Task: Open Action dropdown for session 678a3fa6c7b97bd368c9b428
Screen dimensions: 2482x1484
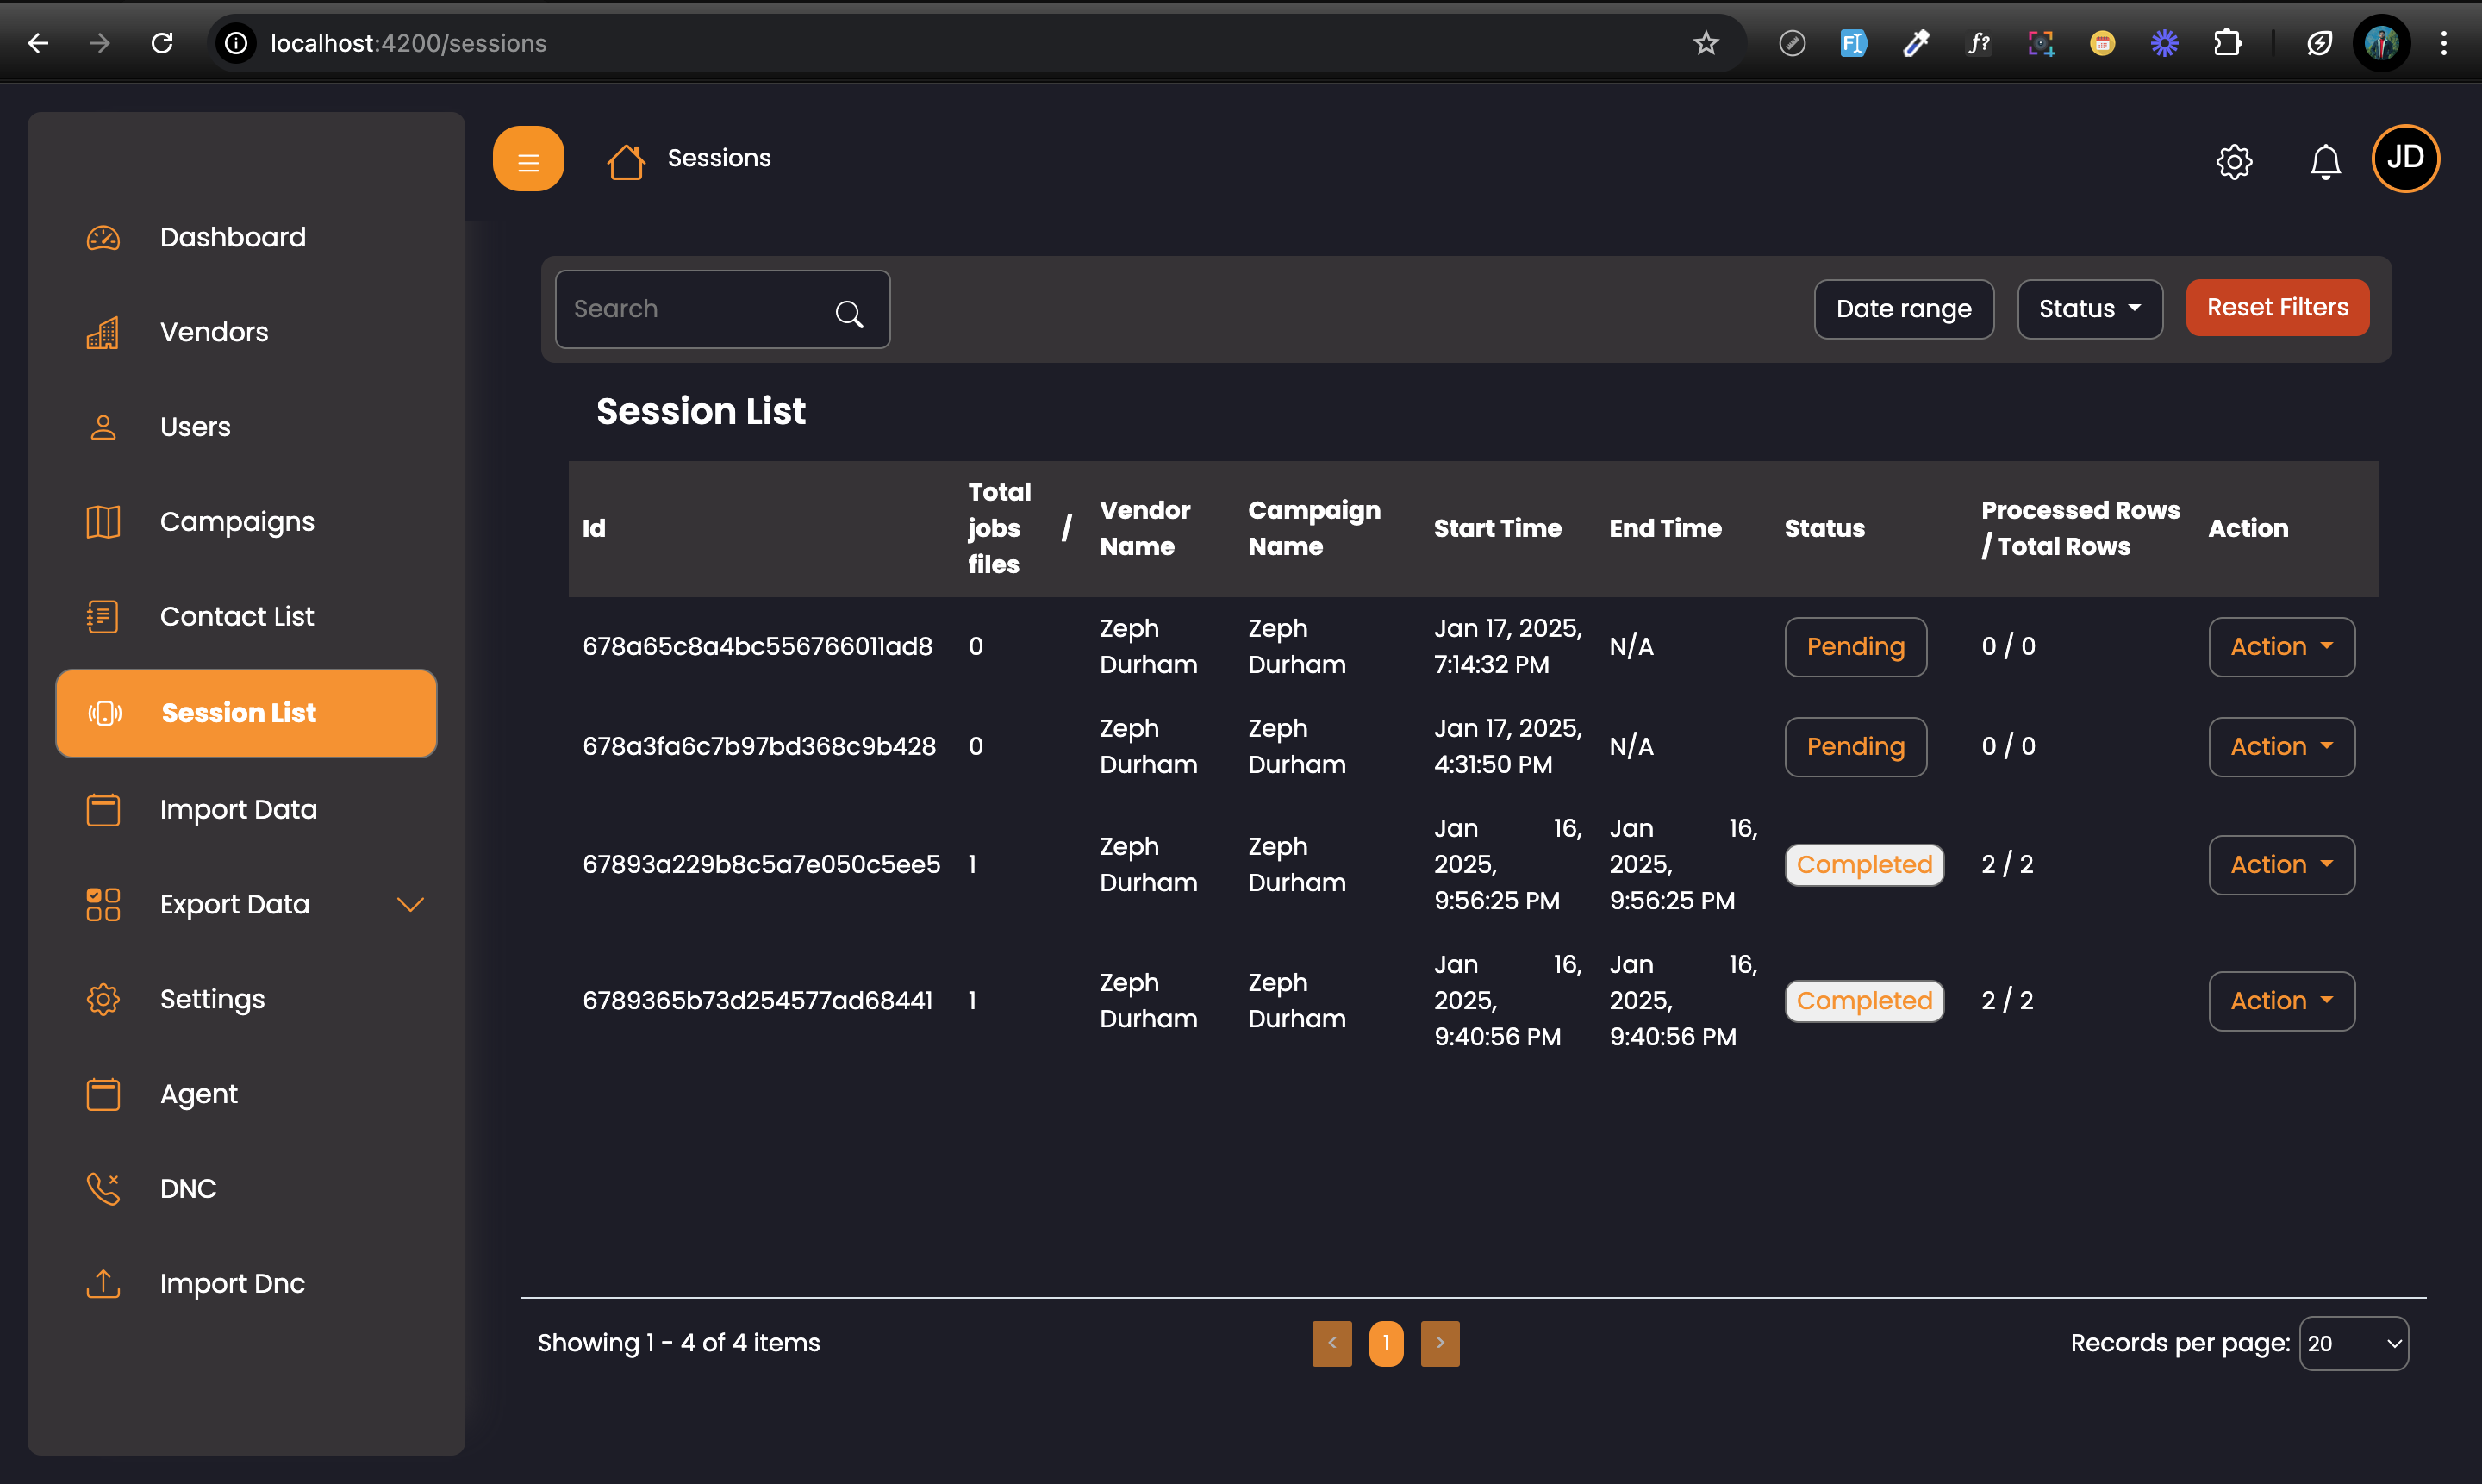Action: pyautogui.click(x=2281, y=747)
